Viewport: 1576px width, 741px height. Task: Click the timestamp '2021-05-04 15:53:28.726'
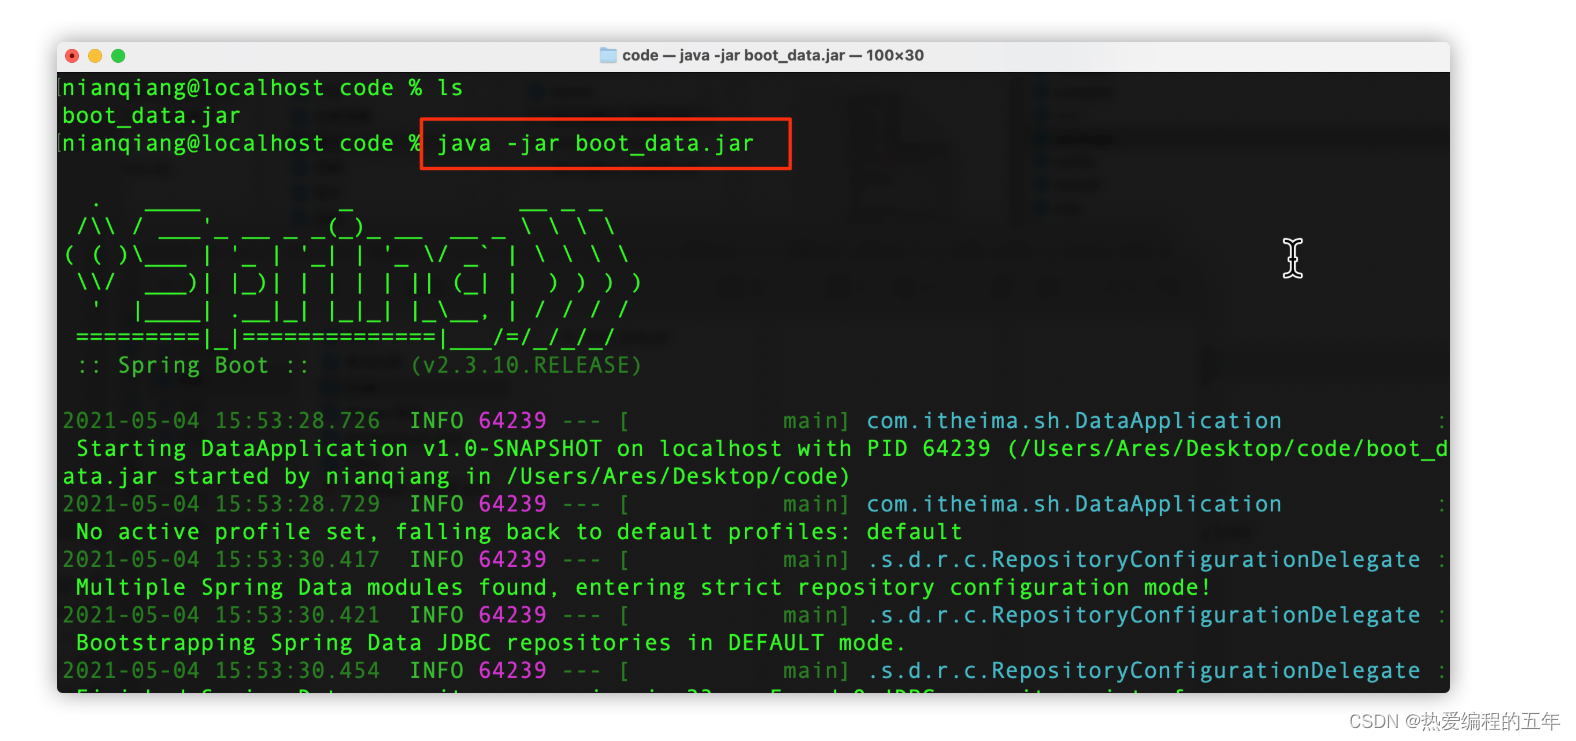pos(221,421)
